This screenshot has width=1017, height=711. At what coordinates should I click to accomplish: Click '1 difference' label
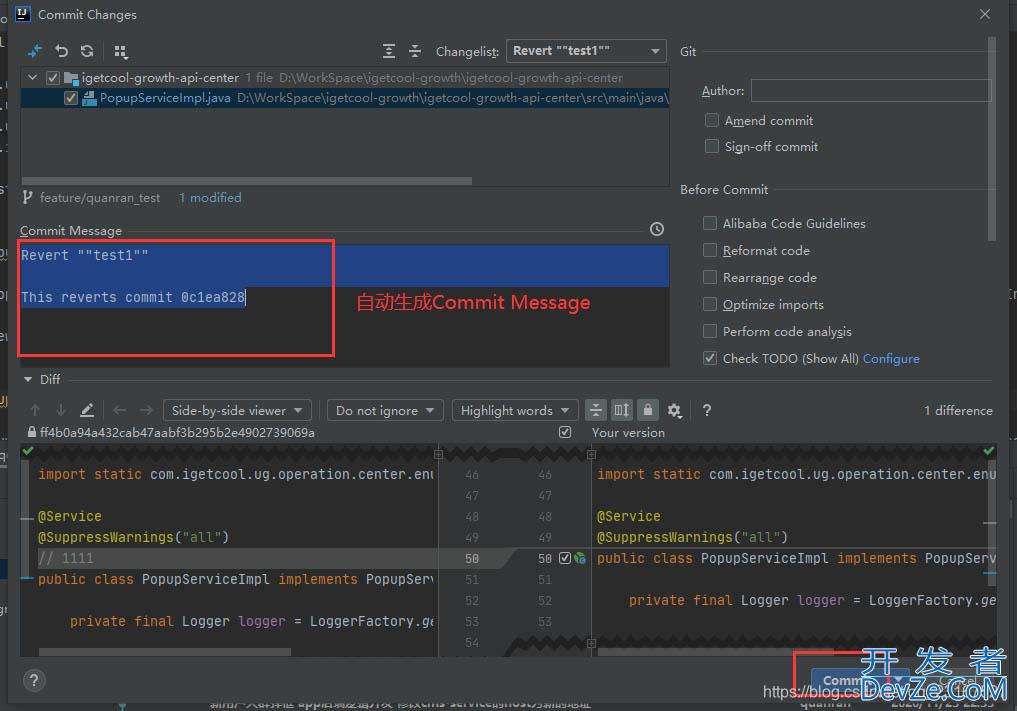point(958,410)
